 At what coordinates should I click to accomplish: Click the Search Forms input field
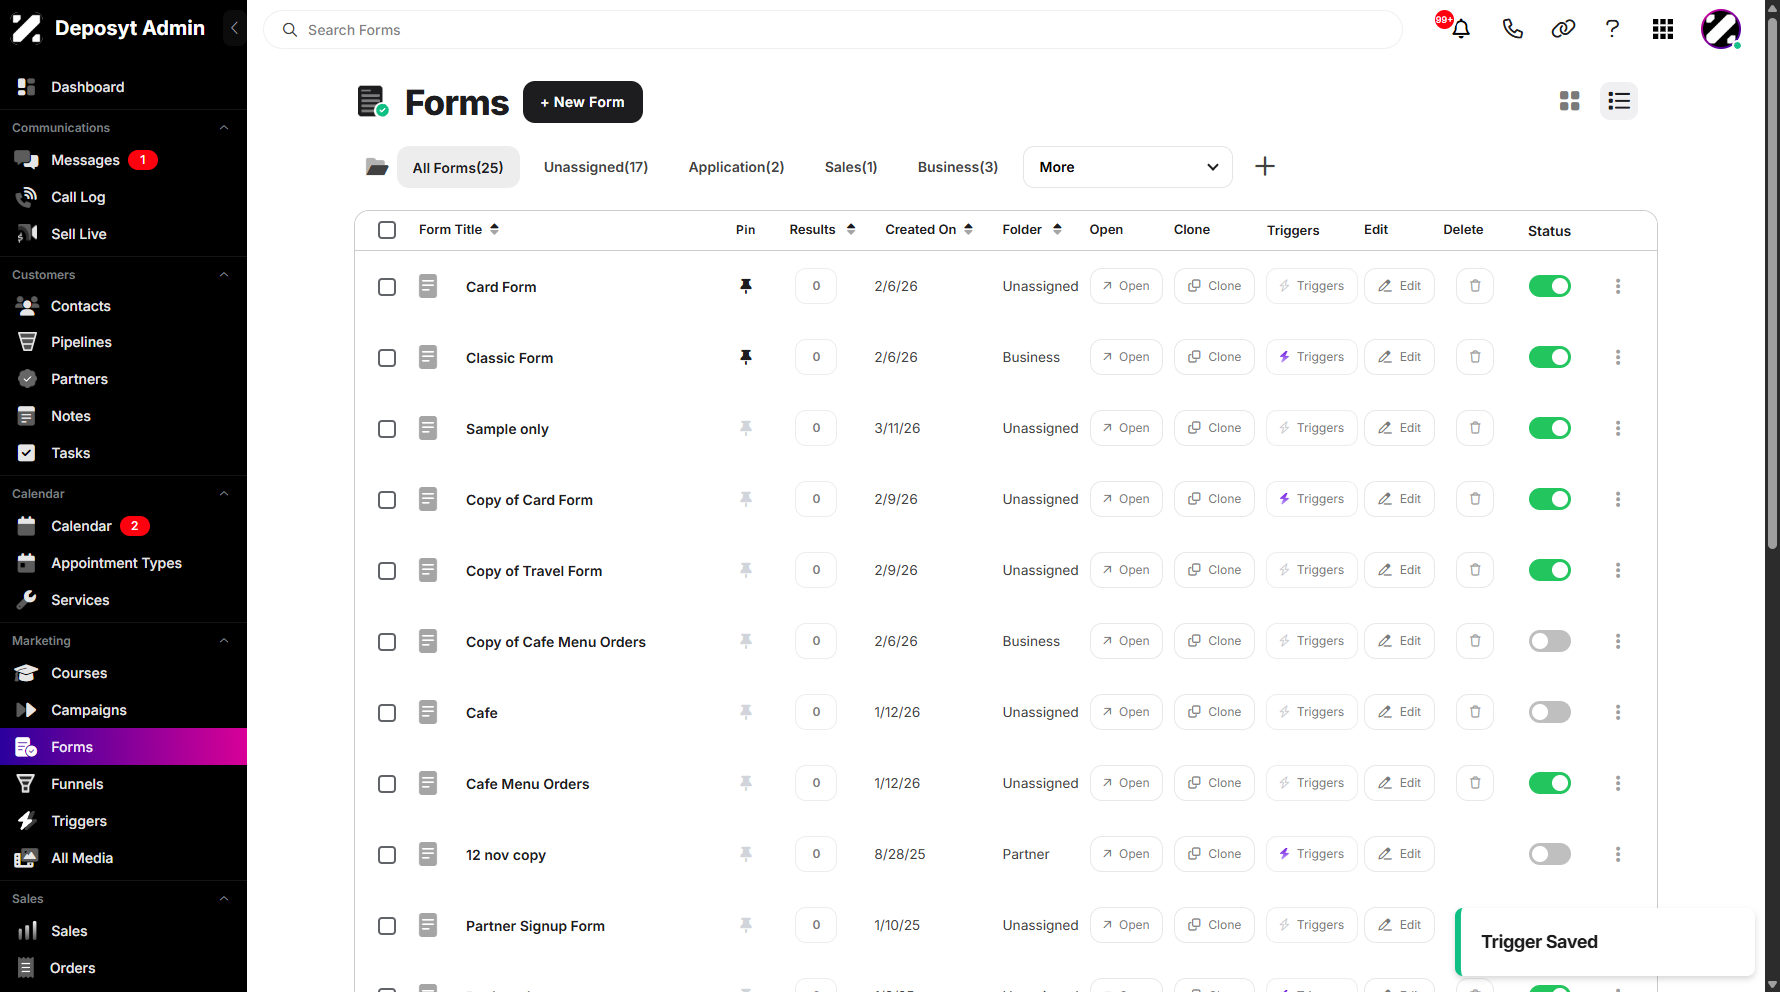(832, 30)
